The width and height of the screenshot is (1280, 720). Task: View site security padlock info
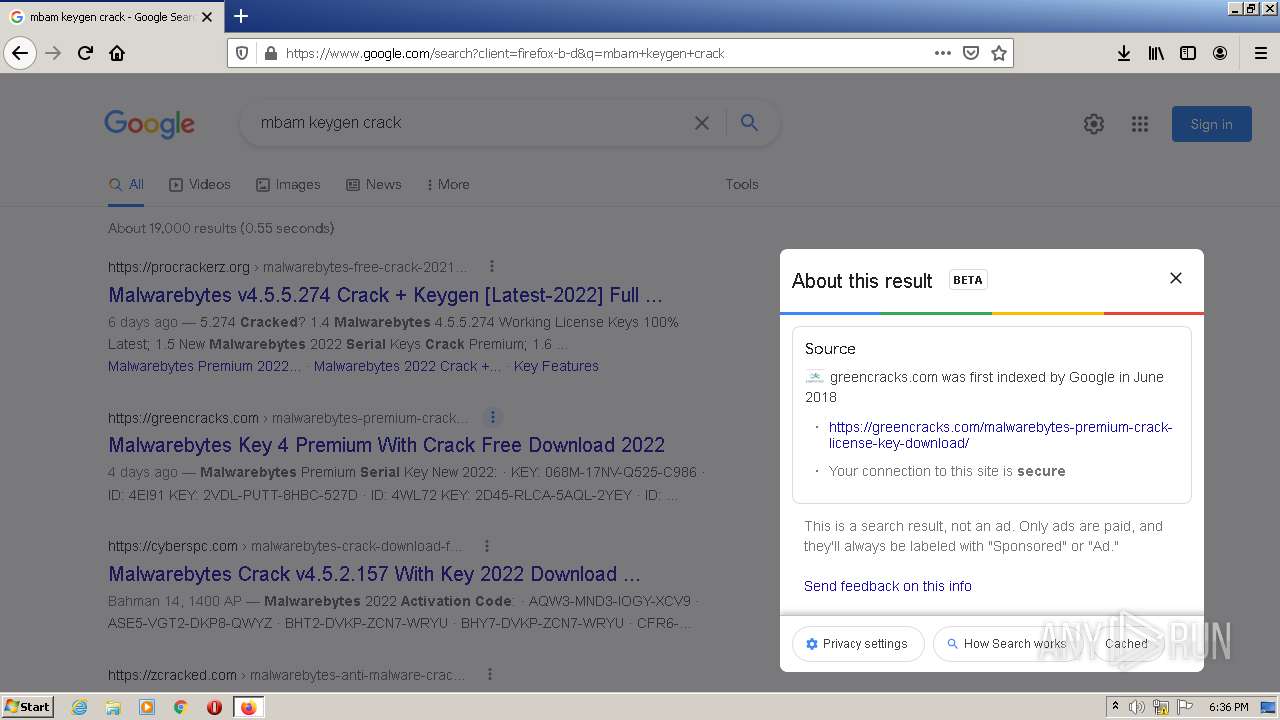pos(269,53)
